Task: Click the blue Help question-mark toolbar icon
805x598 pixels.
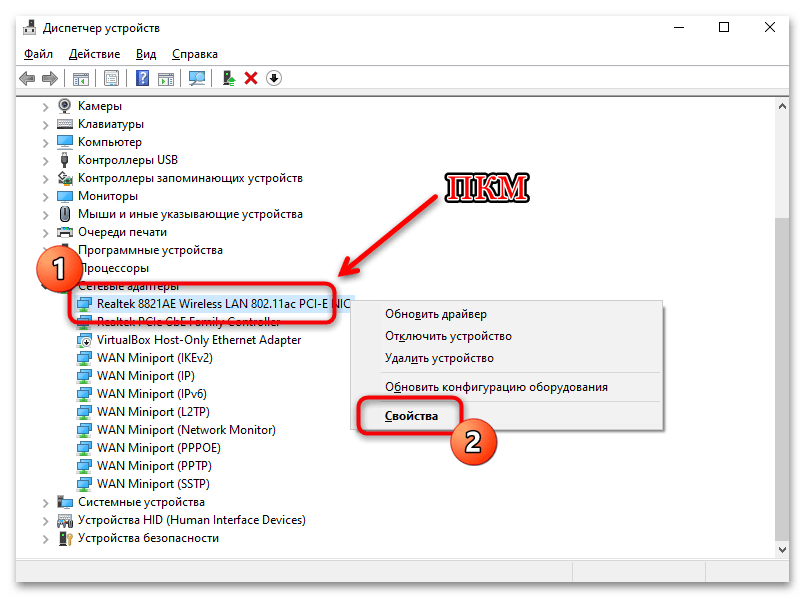Action: coord(143,78)
